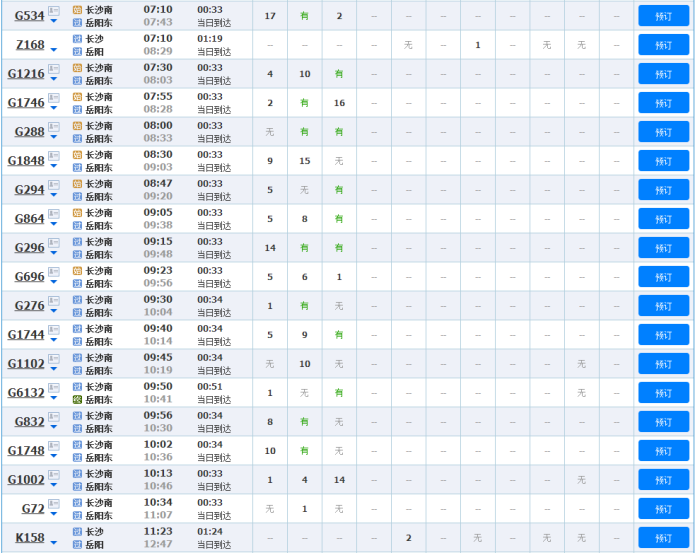This screenshot has height=553, width=700.
Task: Click the pass-through station icon for K158 departure
Action: point(77,532)
